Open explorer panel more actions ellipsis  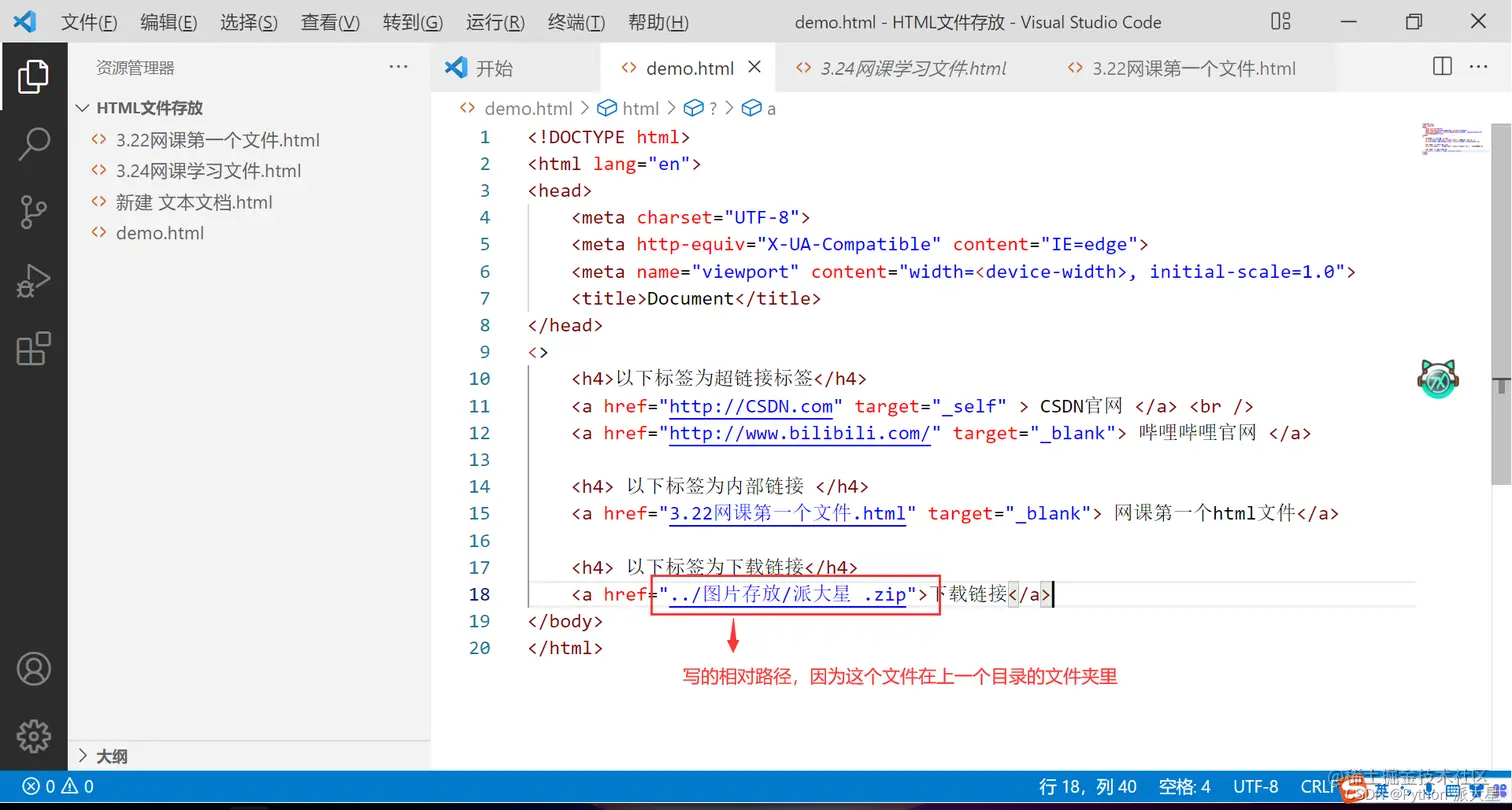(x=398, y=67)
